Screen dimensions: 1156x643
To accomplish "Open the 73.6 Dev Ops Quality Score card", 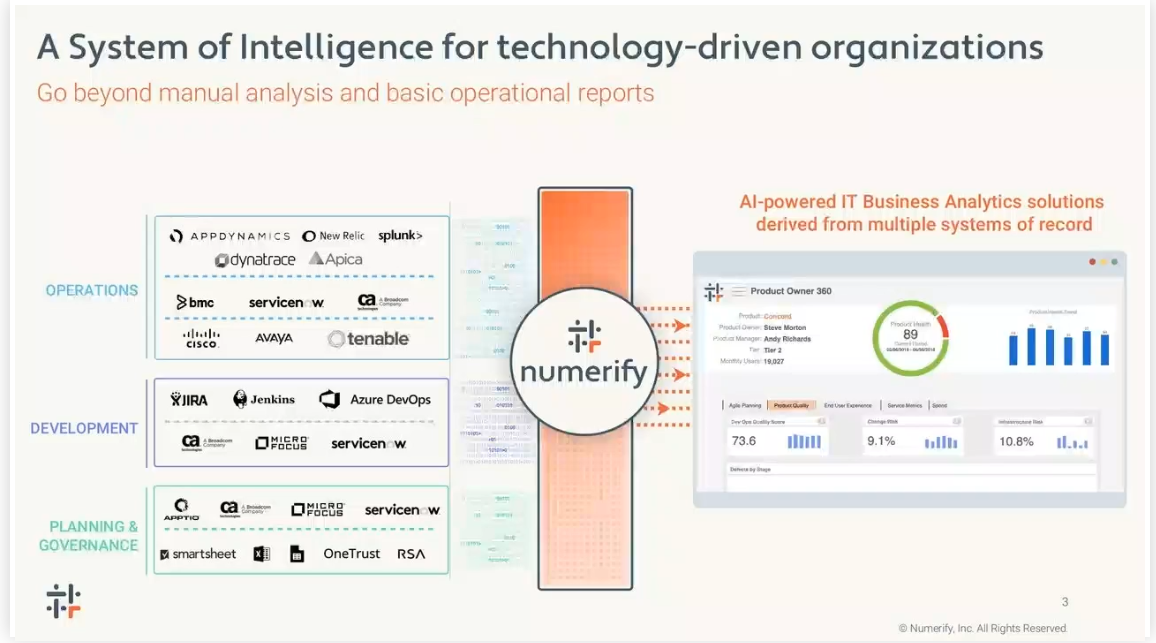I will click(x=776, y=436).
